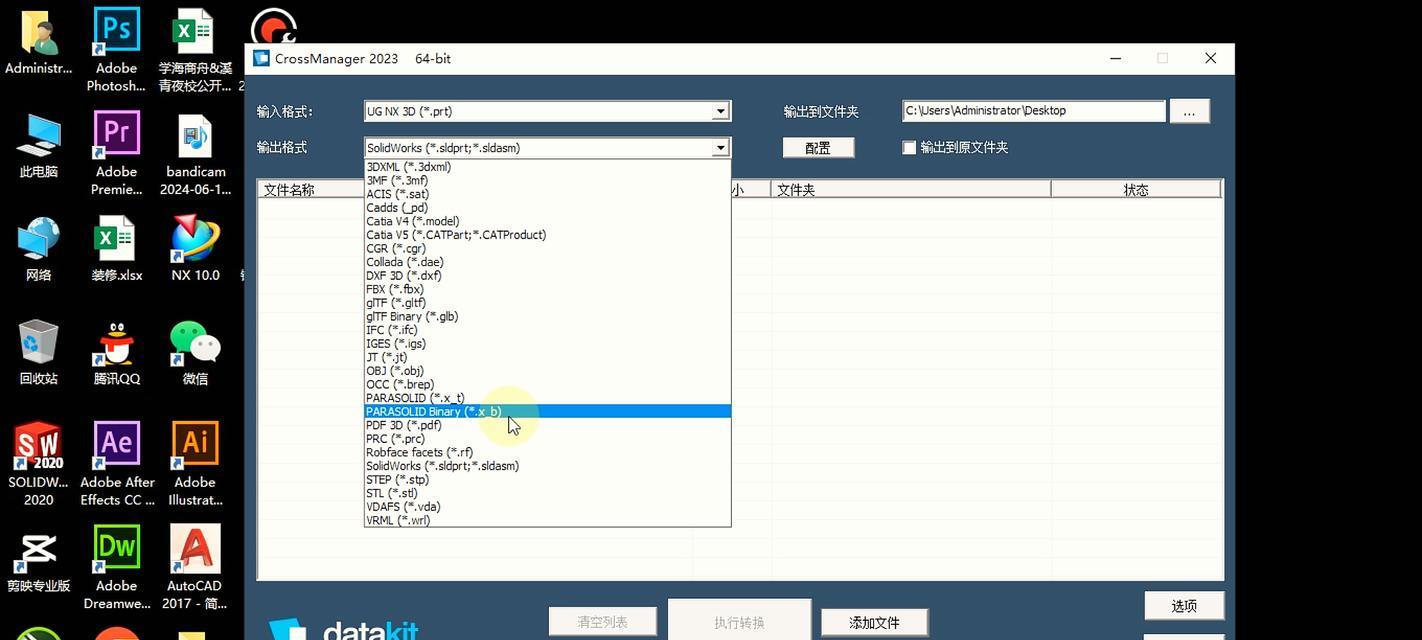Choose PARASOLID Binary (*.x_b) format
1422x640 pixels.
(x=547, y=411)
